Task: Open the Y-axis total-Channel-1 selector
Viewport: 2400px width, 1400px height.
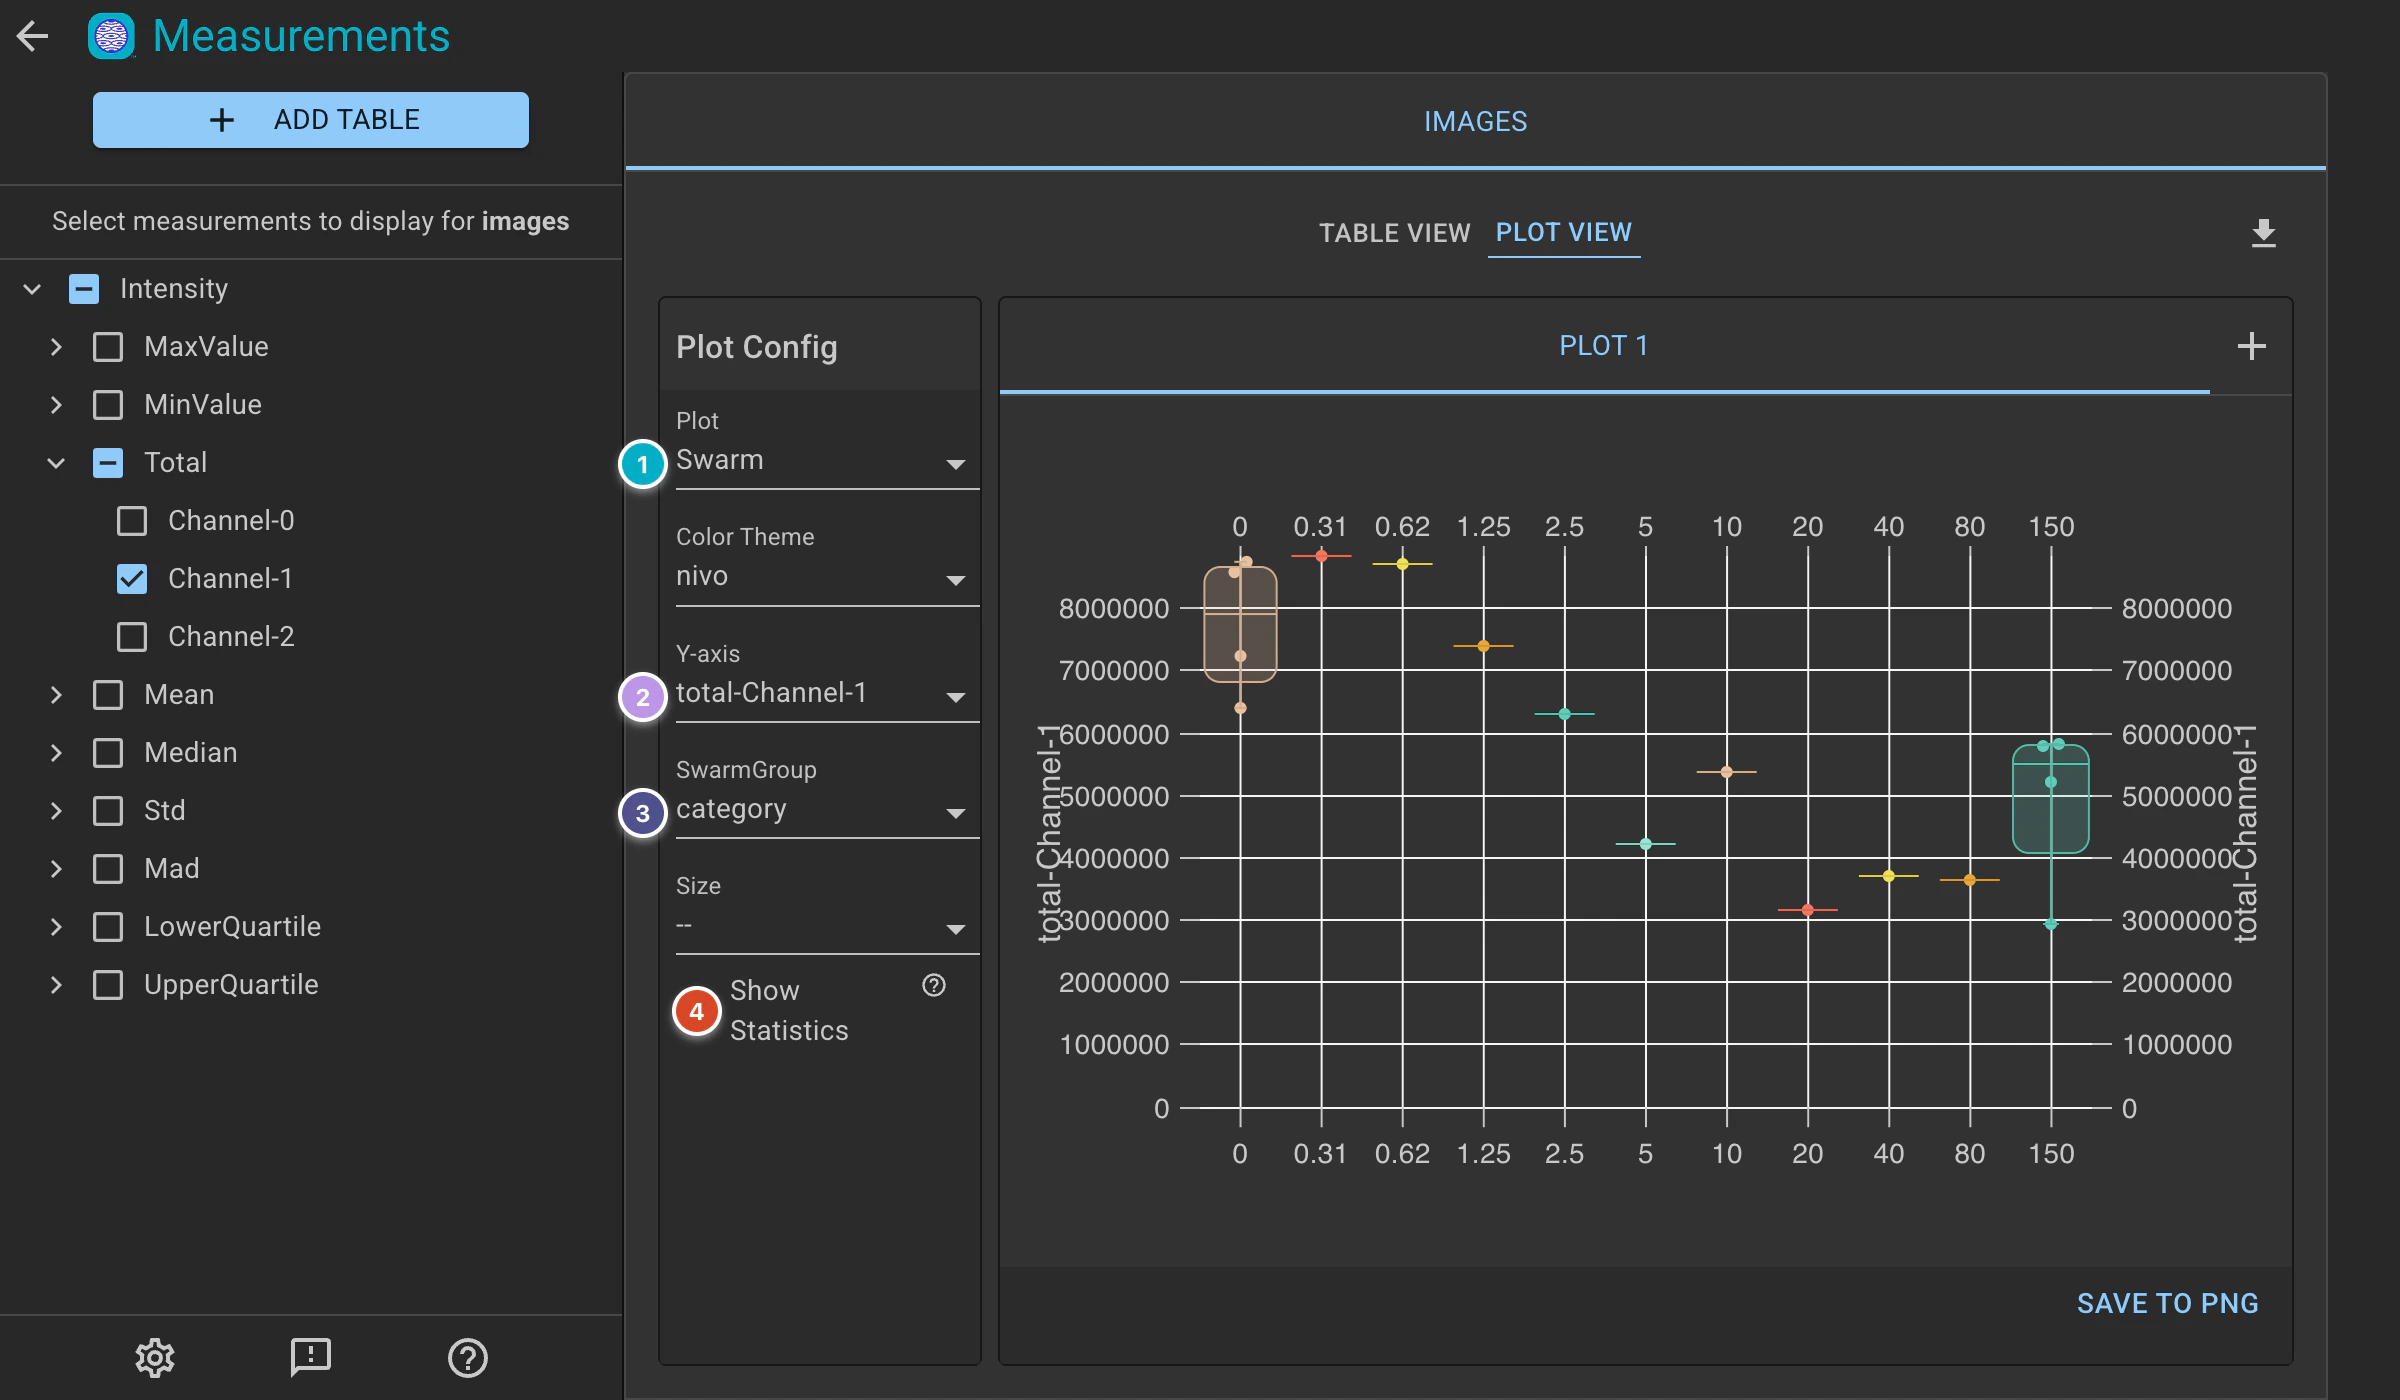Action: click(826, 694)
